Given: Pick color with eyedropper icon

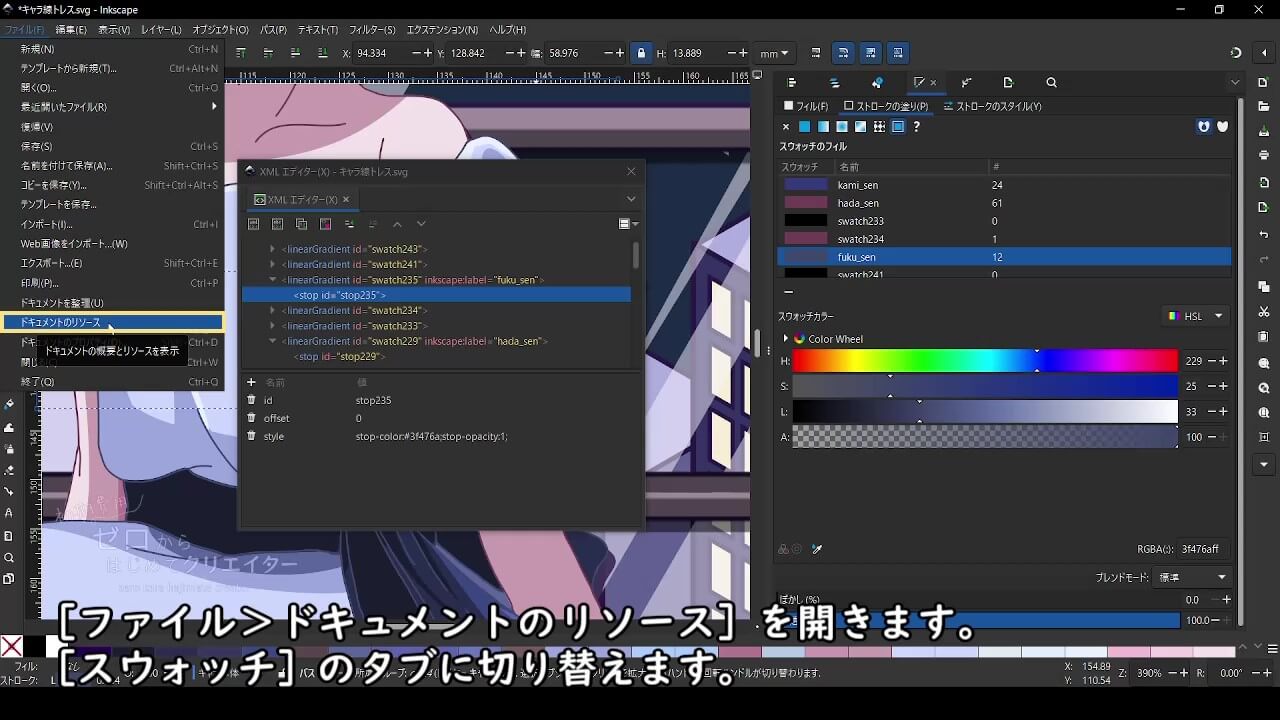Looking at the screenshot, I should [817, 549].
